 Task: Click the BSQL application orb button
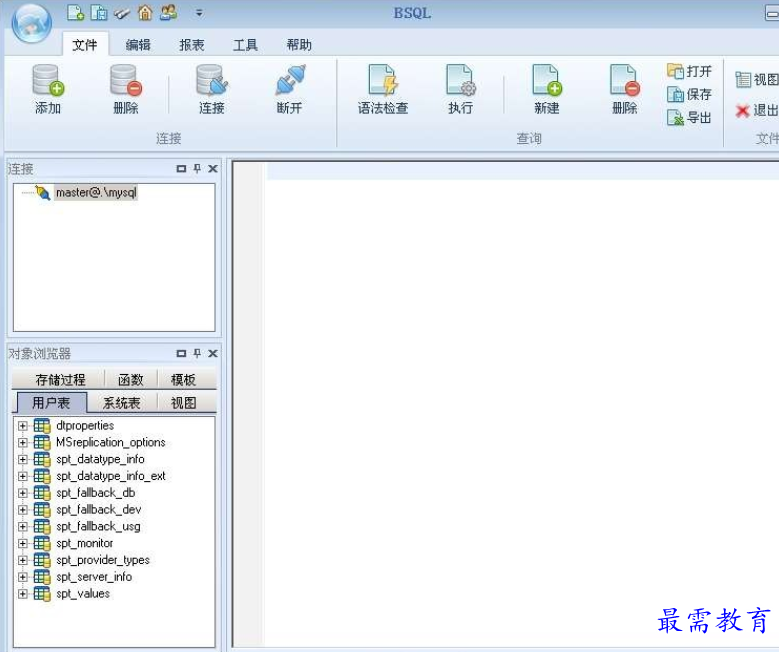[32, 23]
